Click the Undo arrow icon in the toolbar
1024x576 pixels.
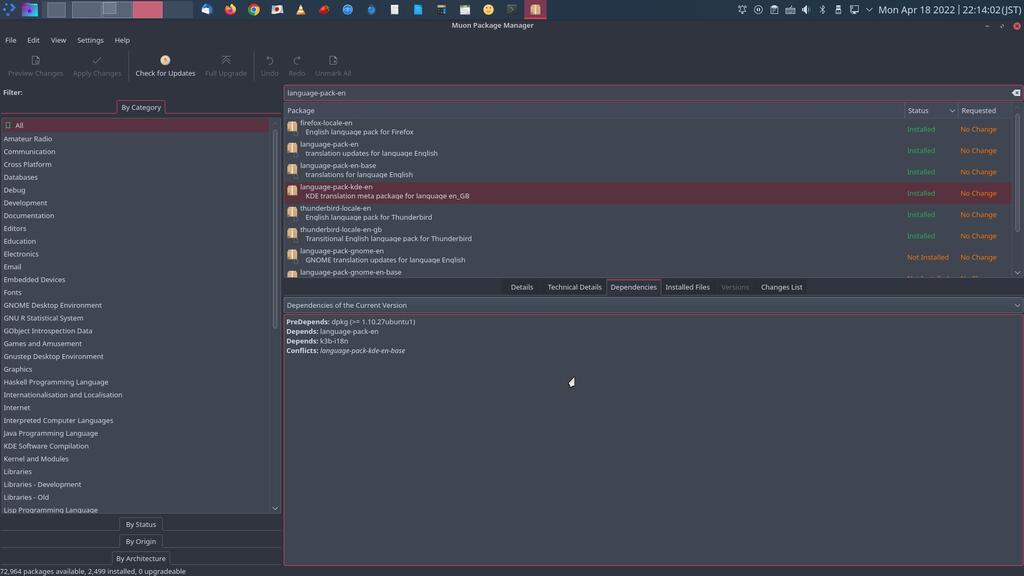coord(269,61)
